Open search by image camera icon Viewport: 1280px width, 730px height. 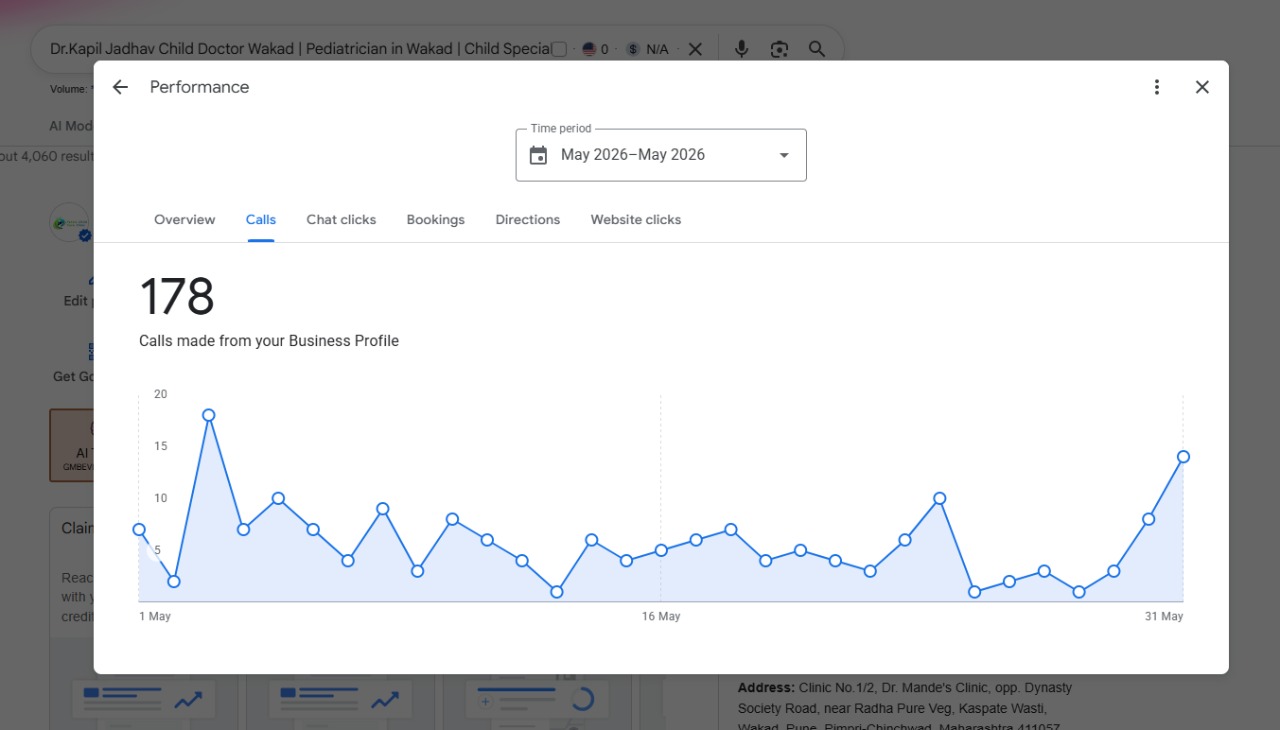[x=779, y=49]
